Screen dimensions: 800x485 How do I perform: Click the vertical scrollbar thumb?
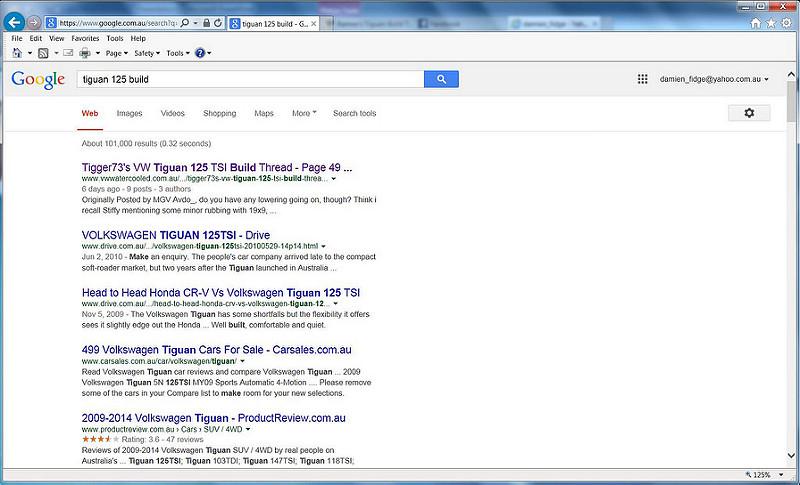pyautogui.click(x=791, y=101)
